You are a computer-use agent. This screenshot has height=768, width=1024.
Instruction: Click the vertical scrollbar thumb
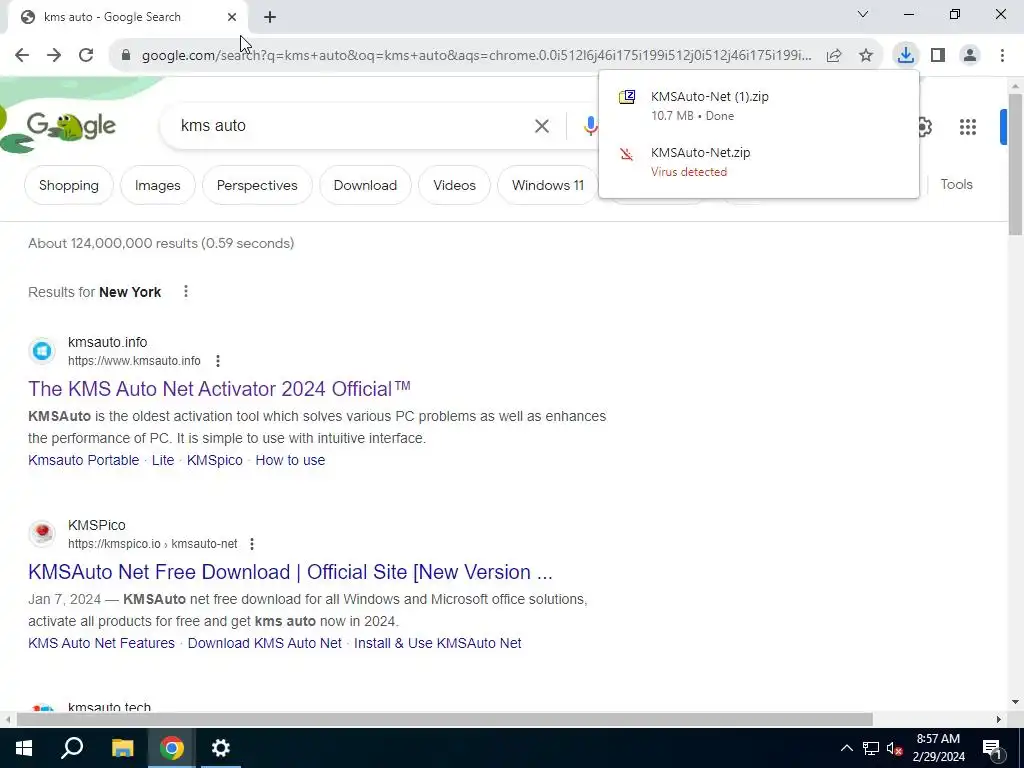click(x=1016, y=163)
